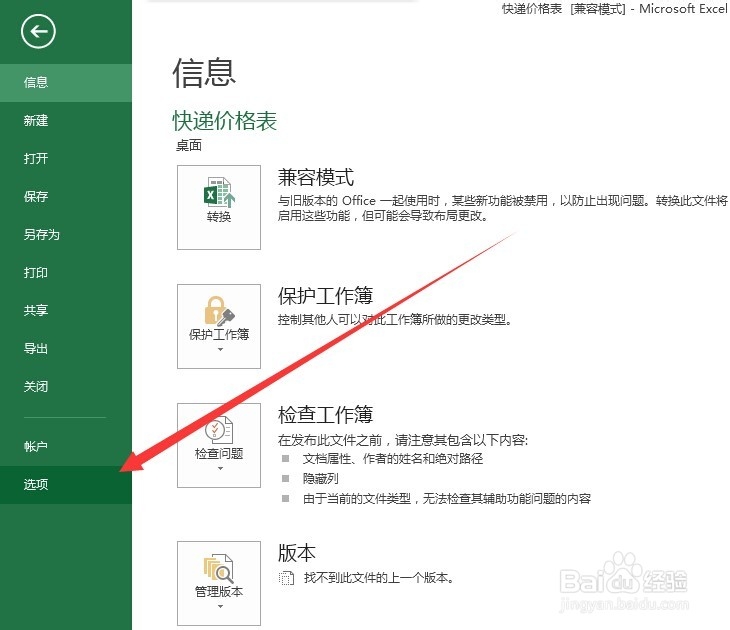Open 选项 in the sidebar
Viewport: 730px width, 630px height.
point(66,485)
